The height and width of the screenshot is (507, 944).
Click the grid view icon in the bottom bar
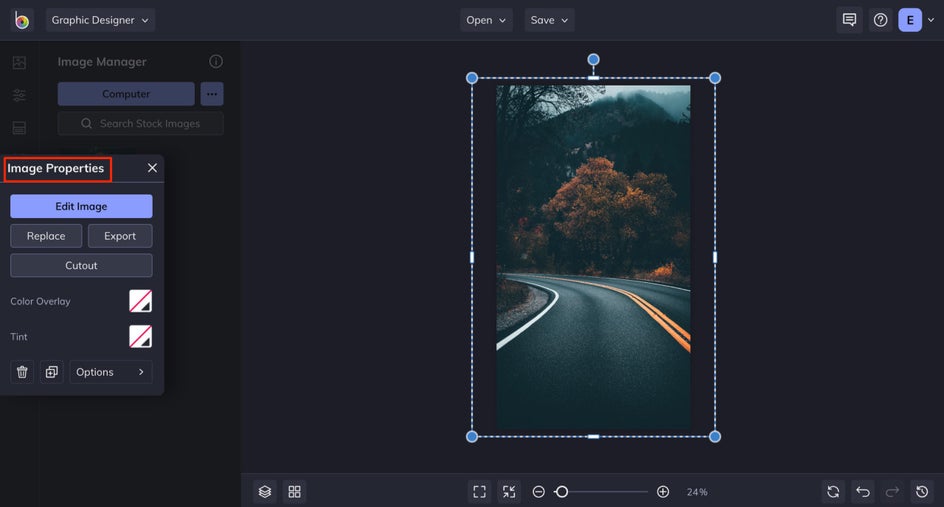pyautogui.click(x=294, y=492)
